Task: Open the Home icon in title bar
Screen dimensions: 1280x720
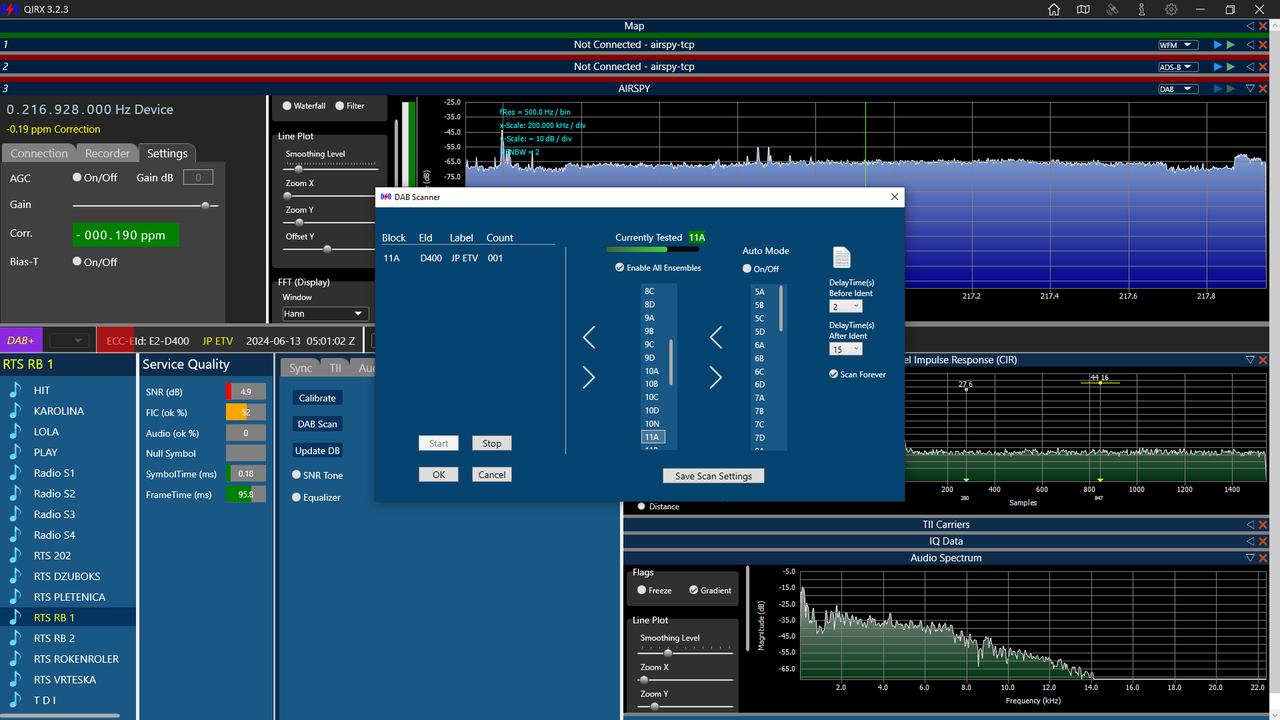Action: (x=1054, y=9)
